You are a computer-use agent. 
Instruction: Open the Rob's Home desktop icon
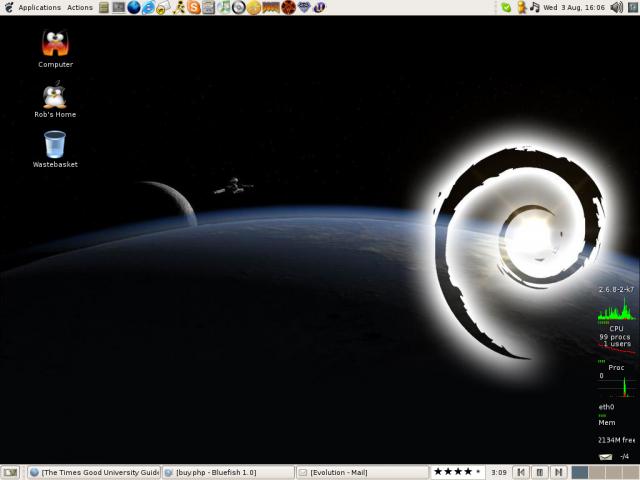(55, 99)
